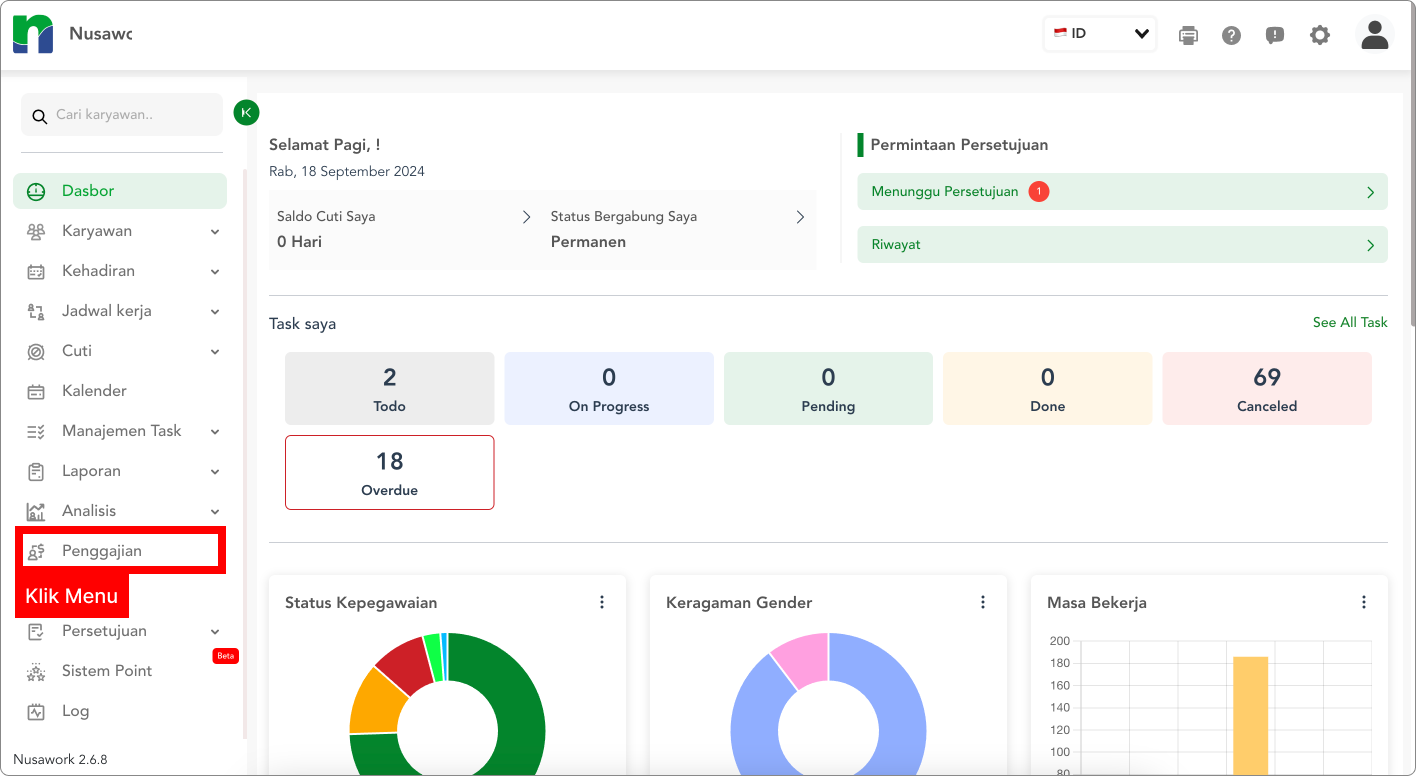Click the red notification badge count
The image size is (1416, 776).
point(1038,191)
